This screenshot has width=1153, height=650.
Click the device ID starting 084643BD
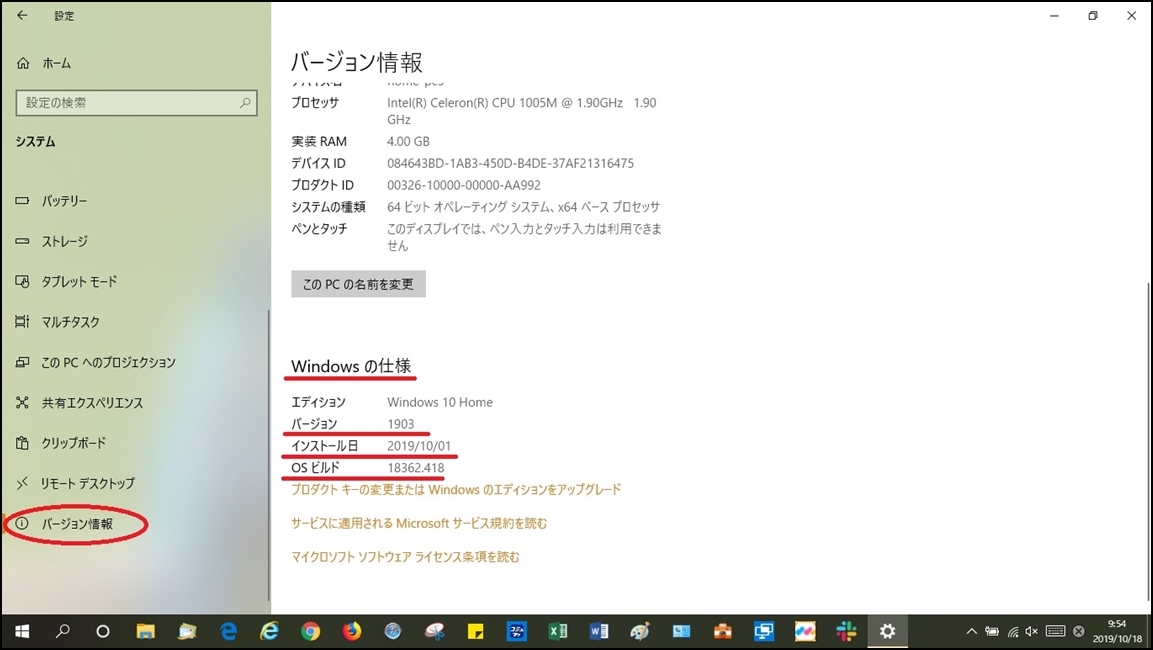point(510,163)
